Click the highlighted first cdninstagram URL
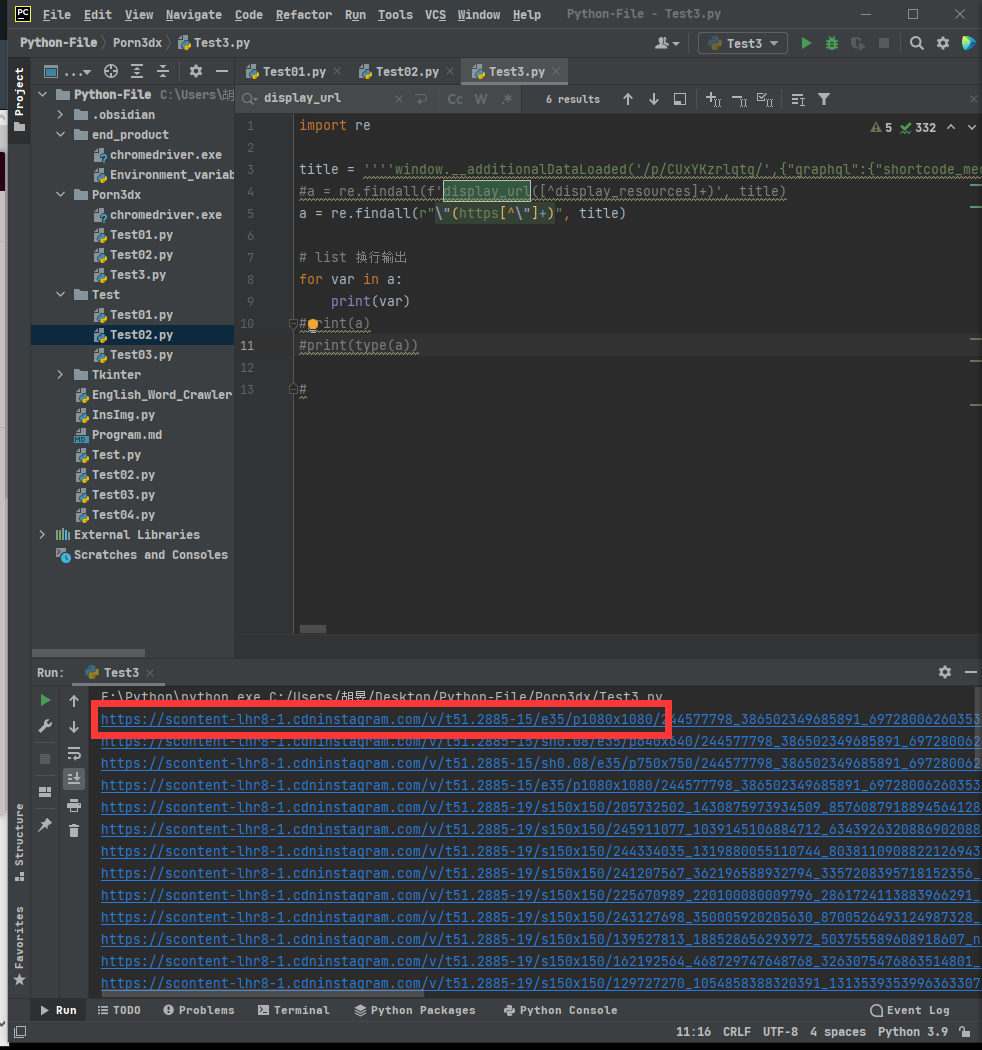Screen dimensions: 982x1050 (380, 719)
